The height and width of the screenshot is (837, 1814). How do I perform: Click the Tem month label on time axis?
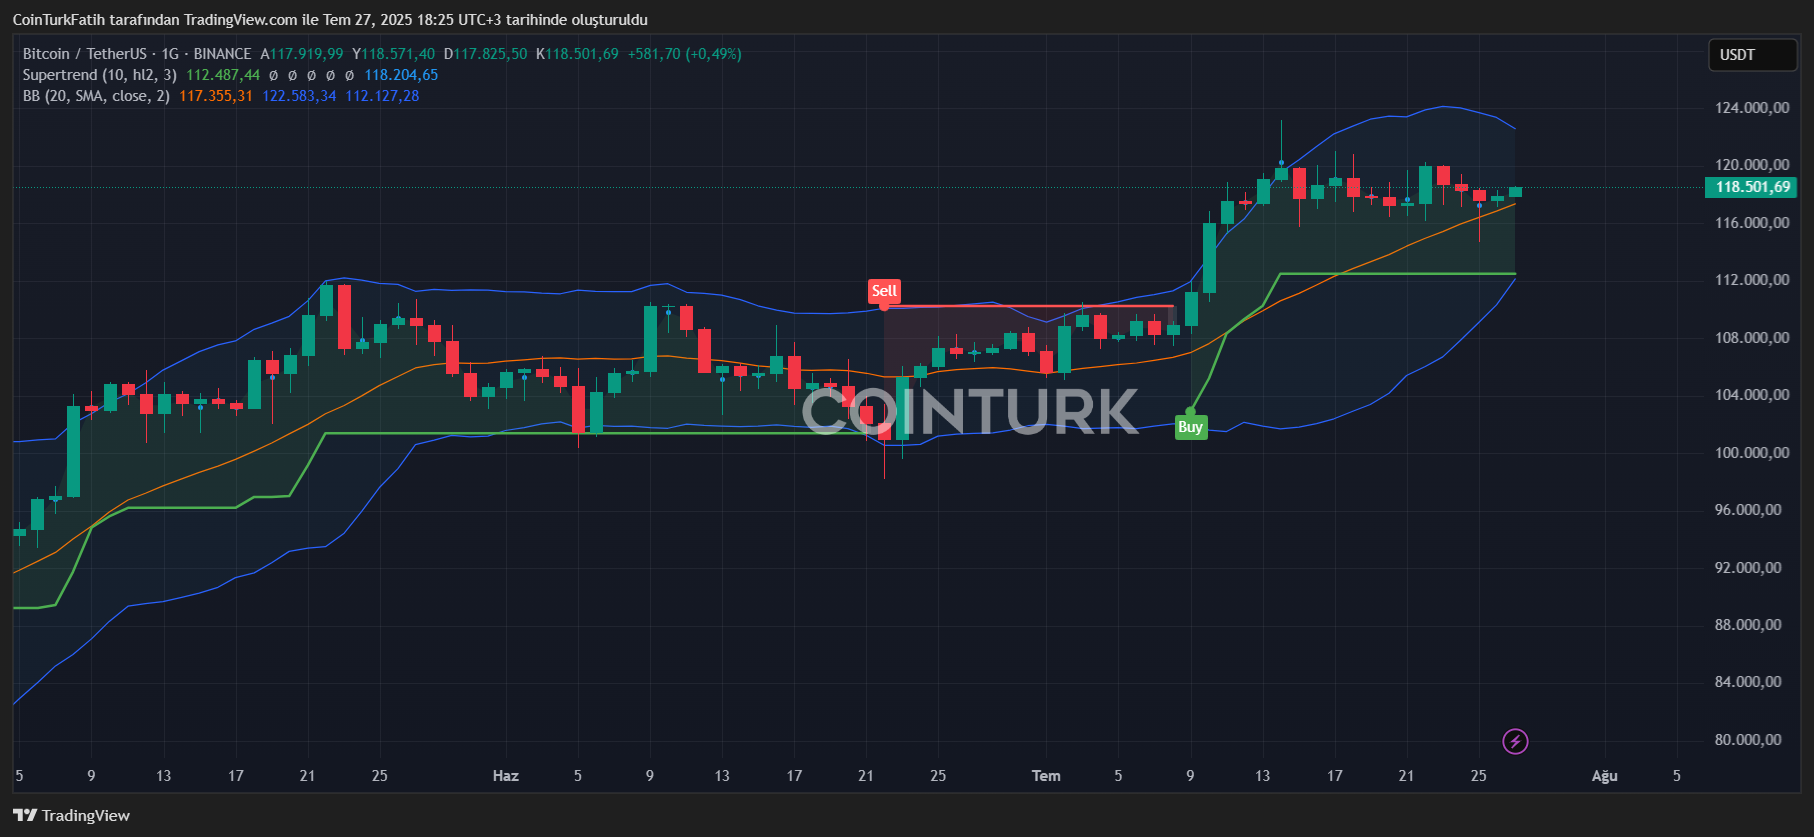1046,776
